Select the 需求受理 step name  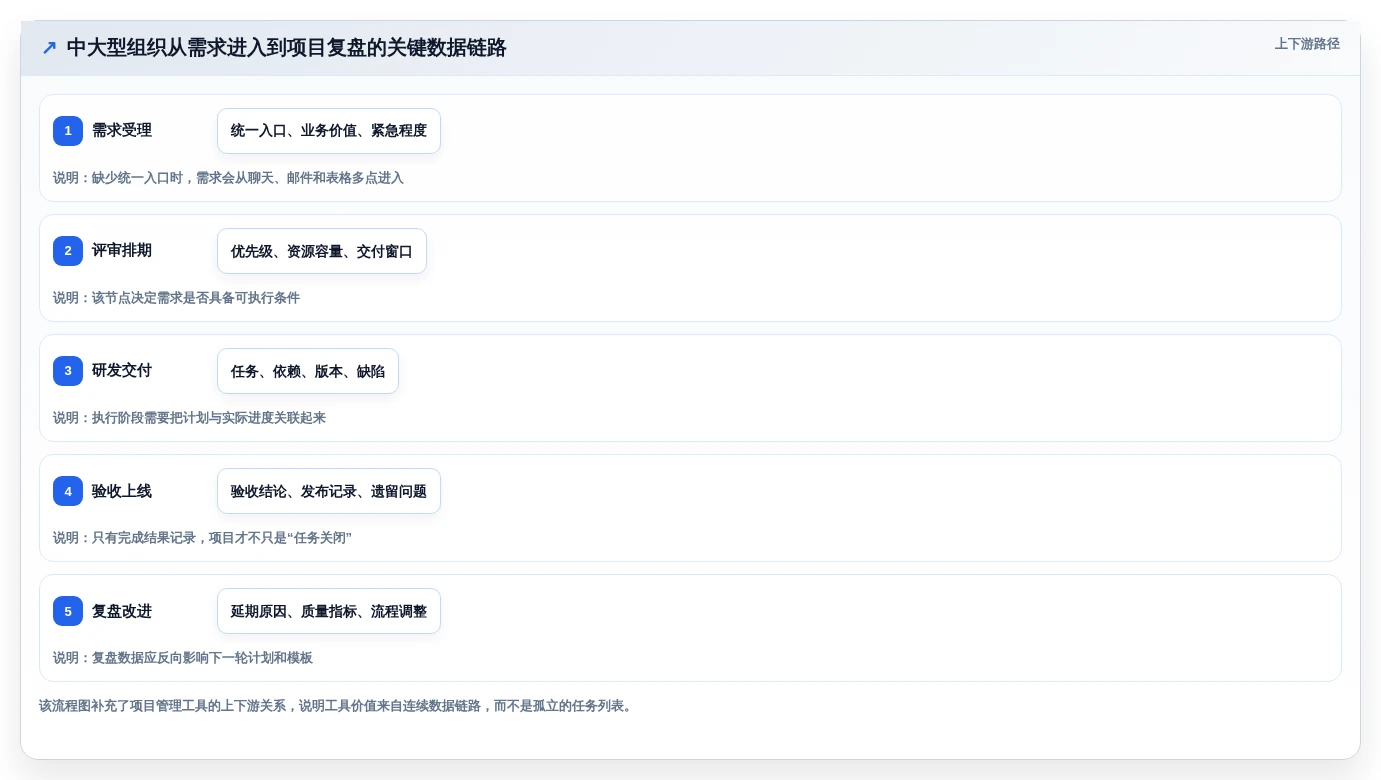coord(122,130)
